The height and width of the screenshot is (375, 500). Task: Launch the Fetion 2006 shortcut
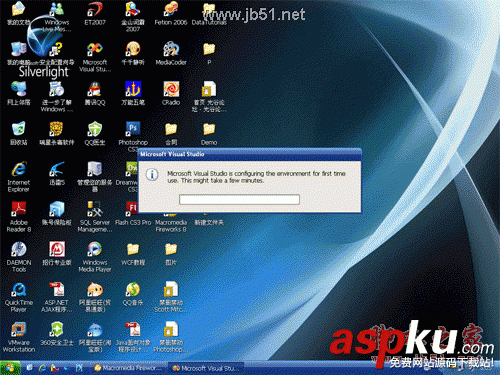click(171, 9)
